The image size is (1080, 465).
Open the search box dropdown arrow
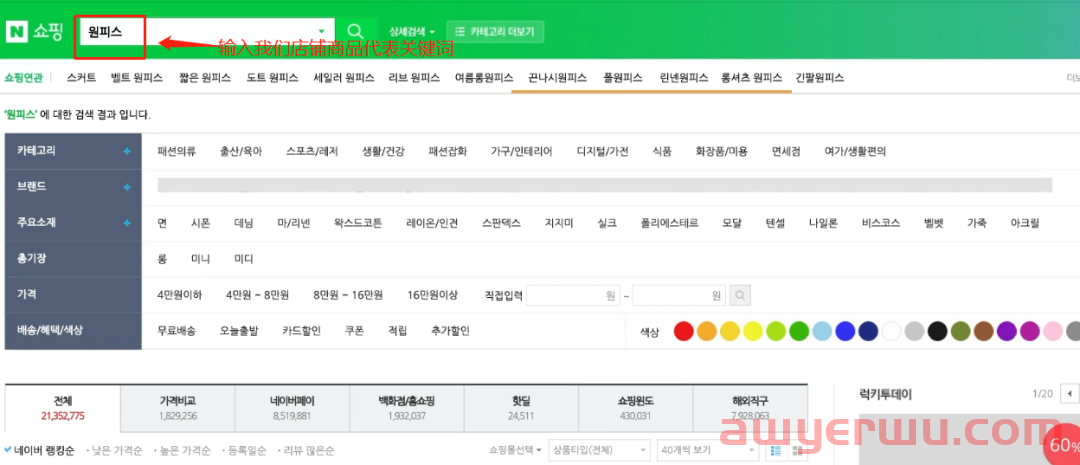click(321, 32)
